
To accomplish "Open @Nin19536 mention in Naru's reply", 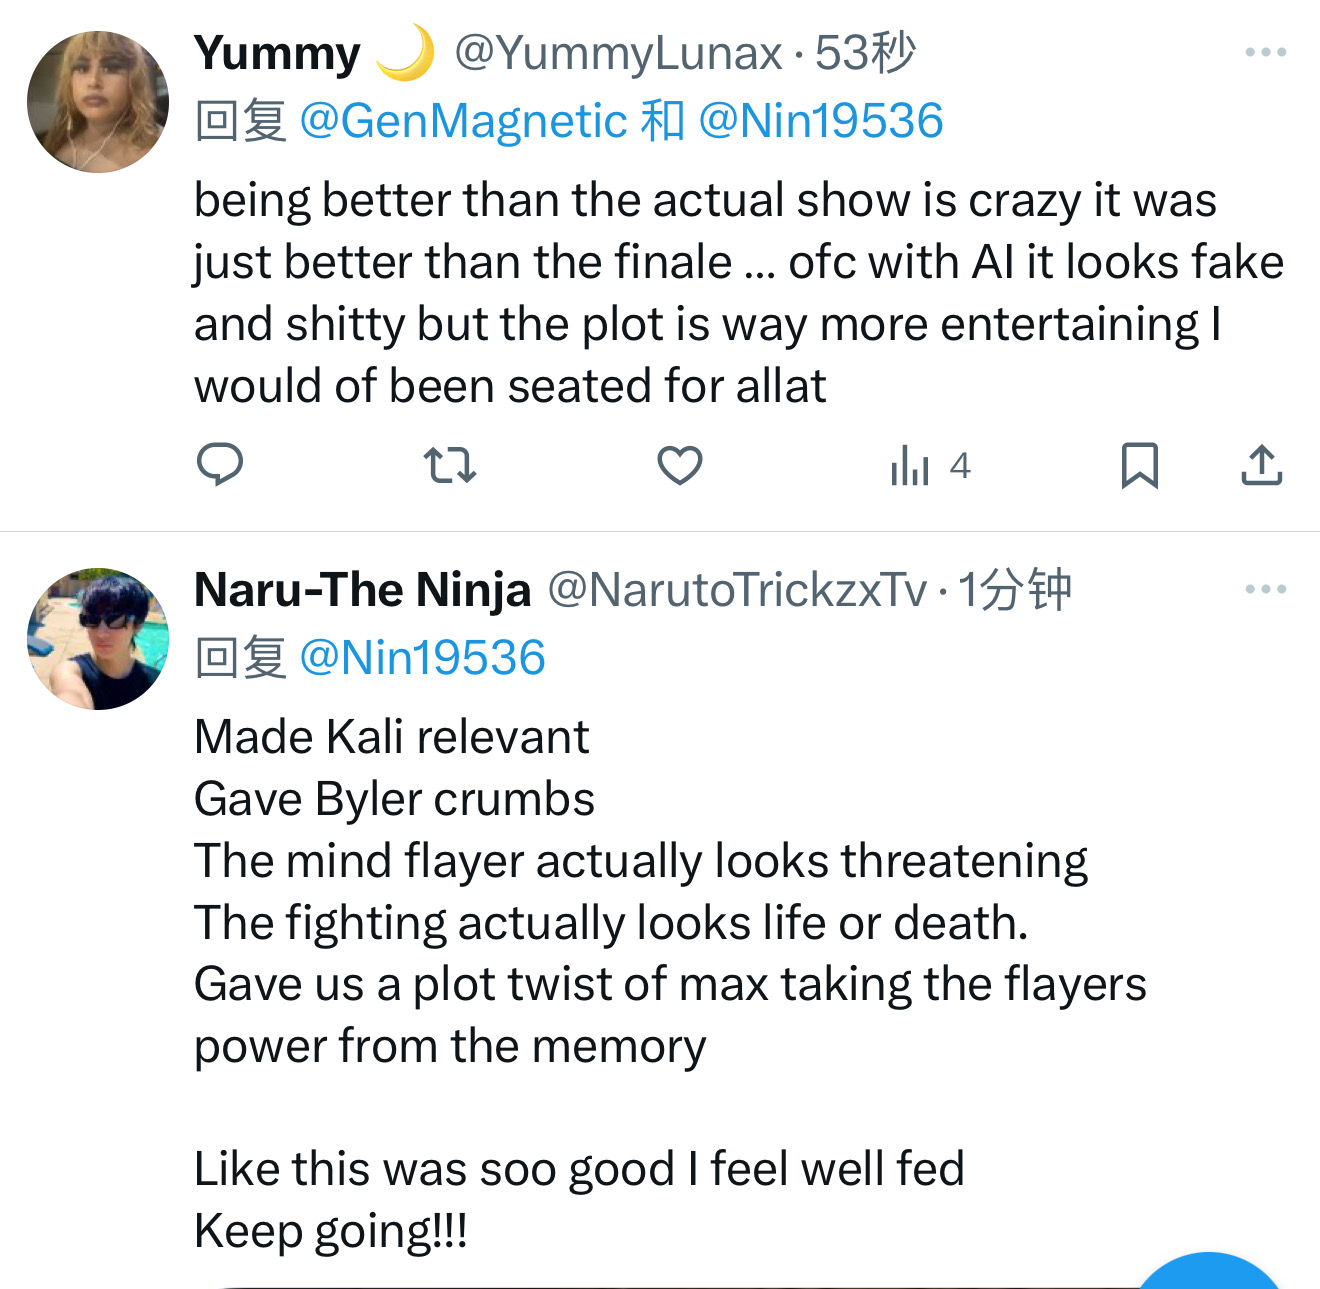I will tap(422, 658).
